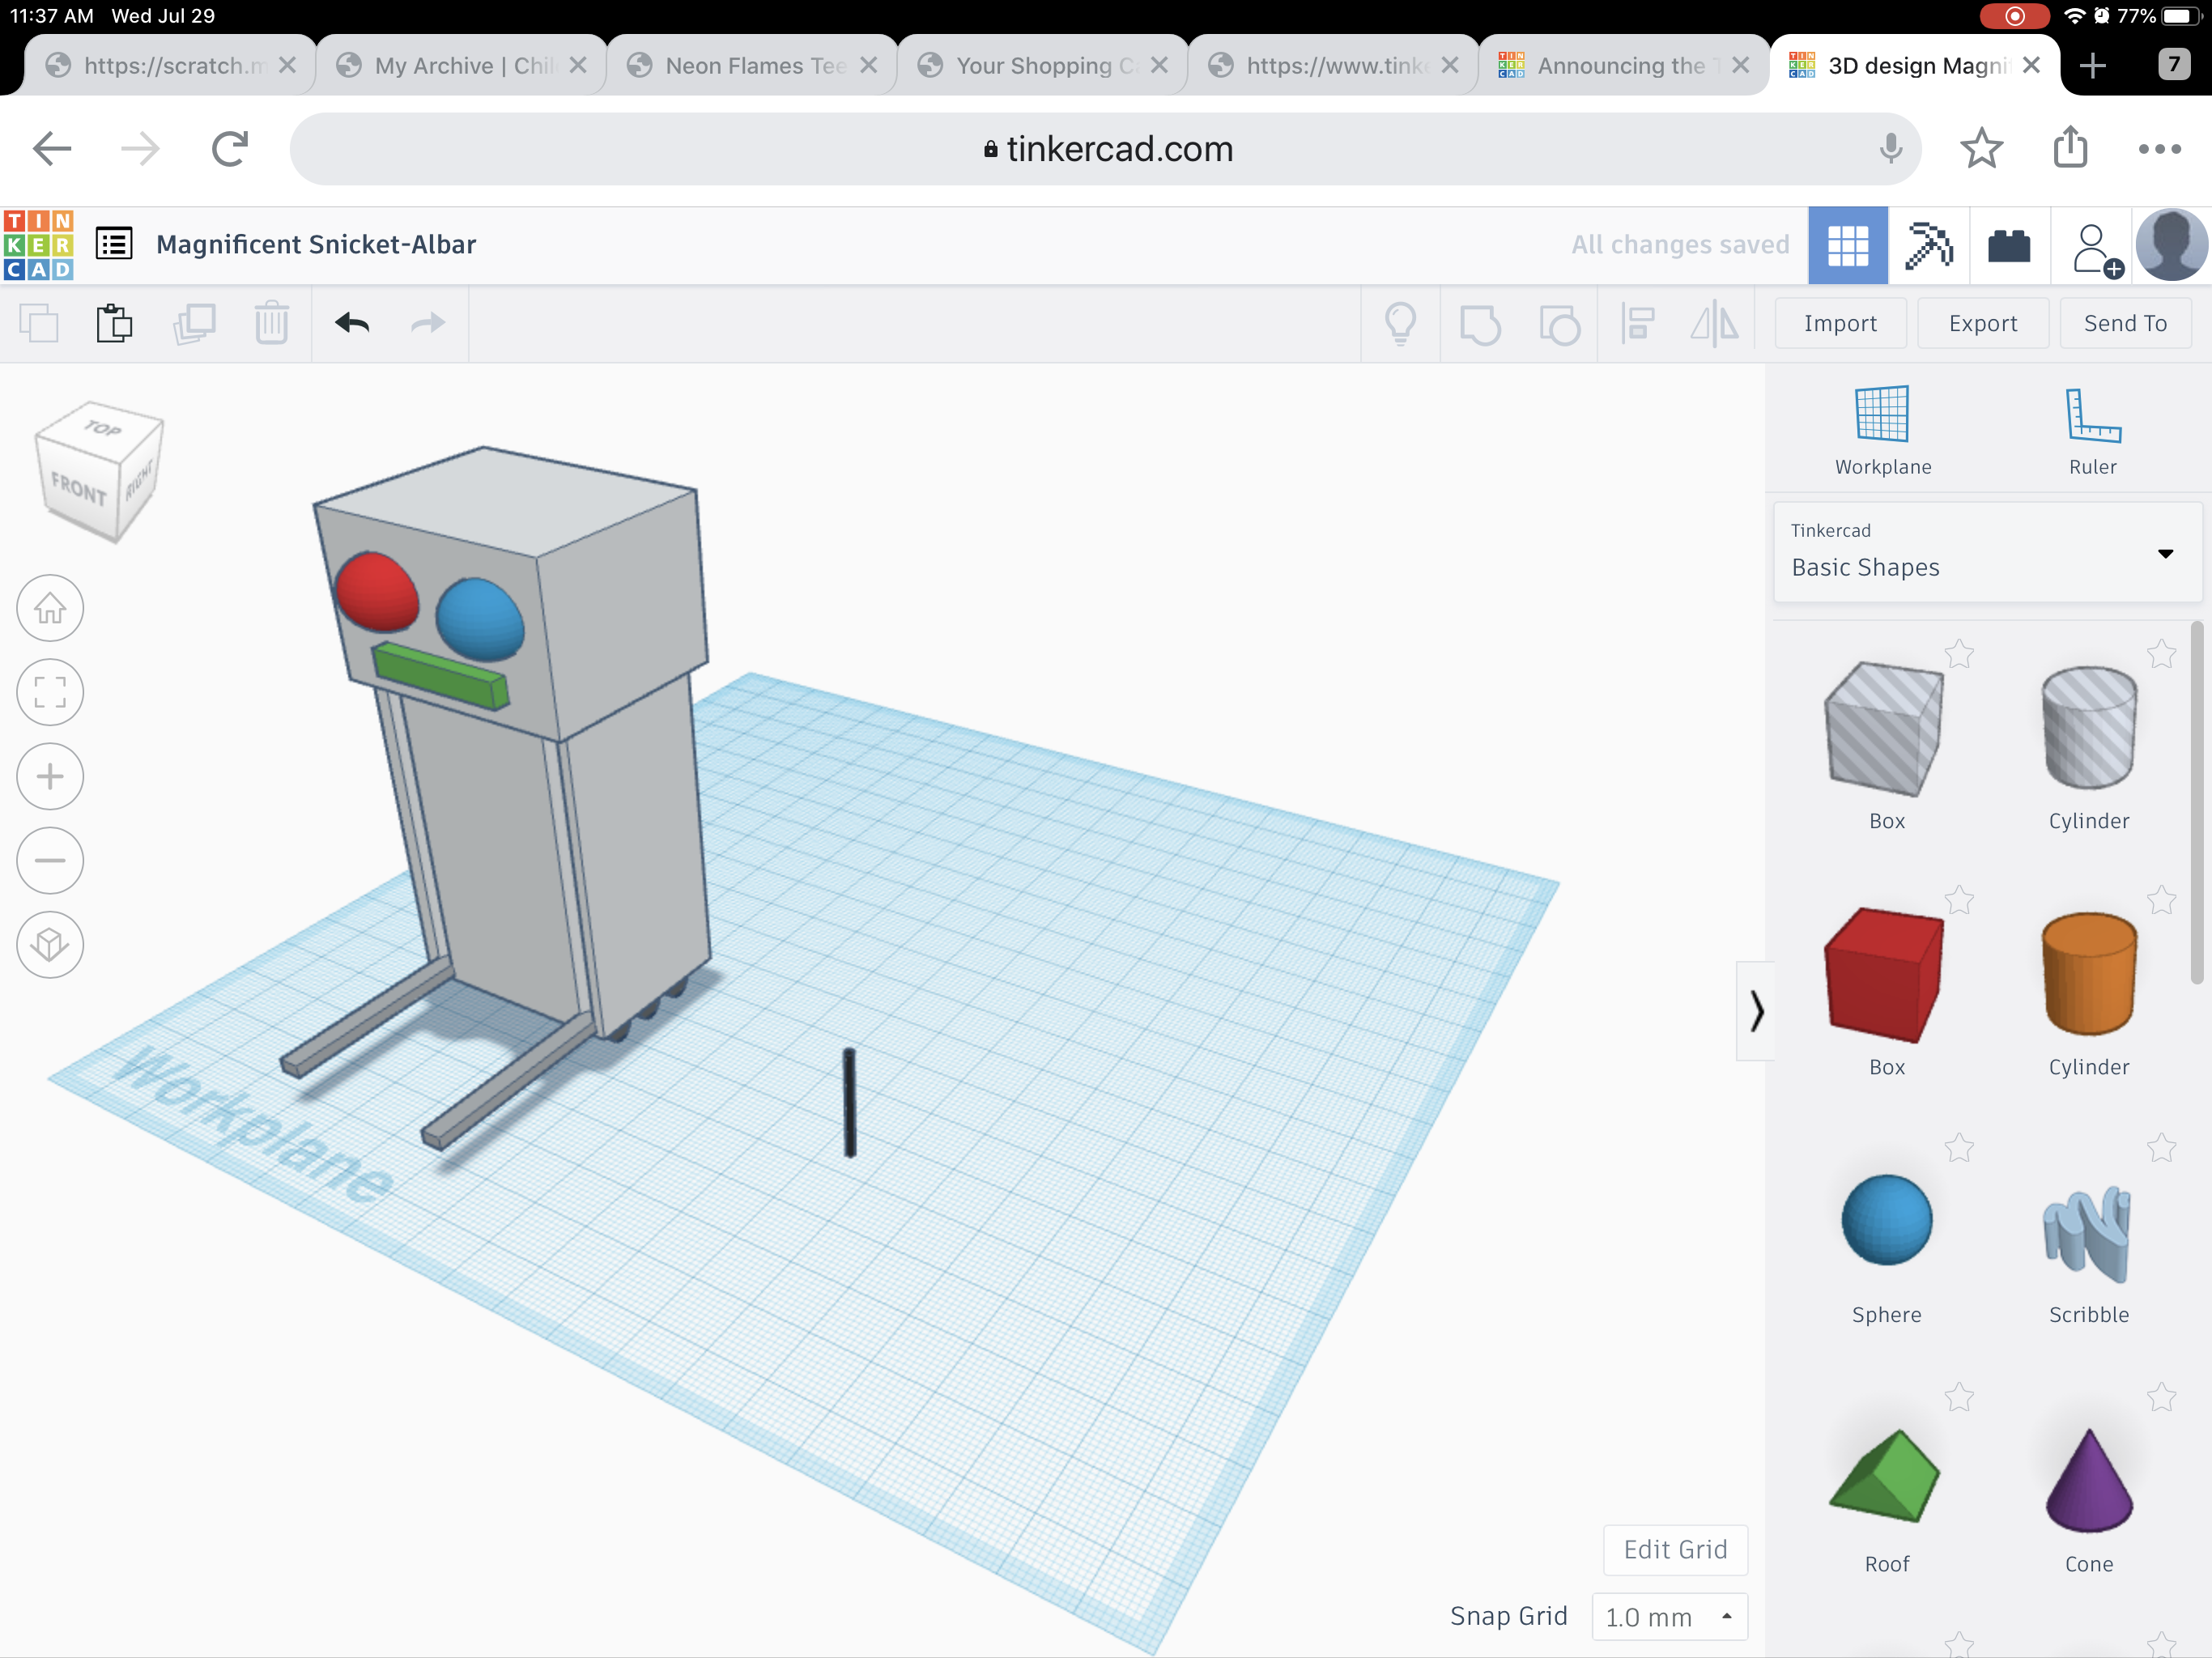Click the Show all lightbulb icon
The width and height of the screenshot is (2212, 1658).
click(1400, 323)
